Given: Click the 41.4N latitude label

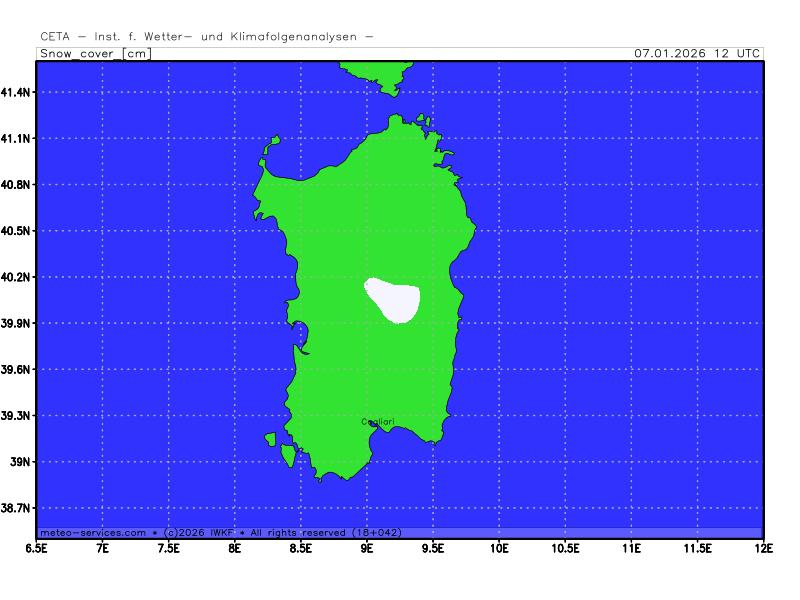Looking at the screenshot, I should click(x=17, y=92).
